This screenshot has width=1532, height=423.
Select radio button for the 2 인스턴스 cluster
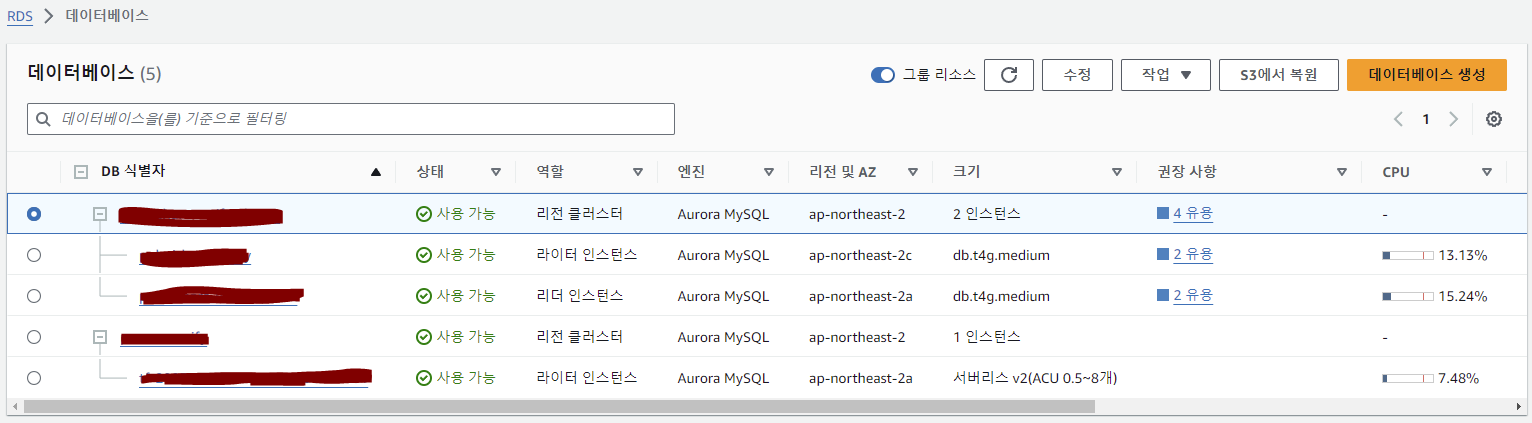[35, 214]
